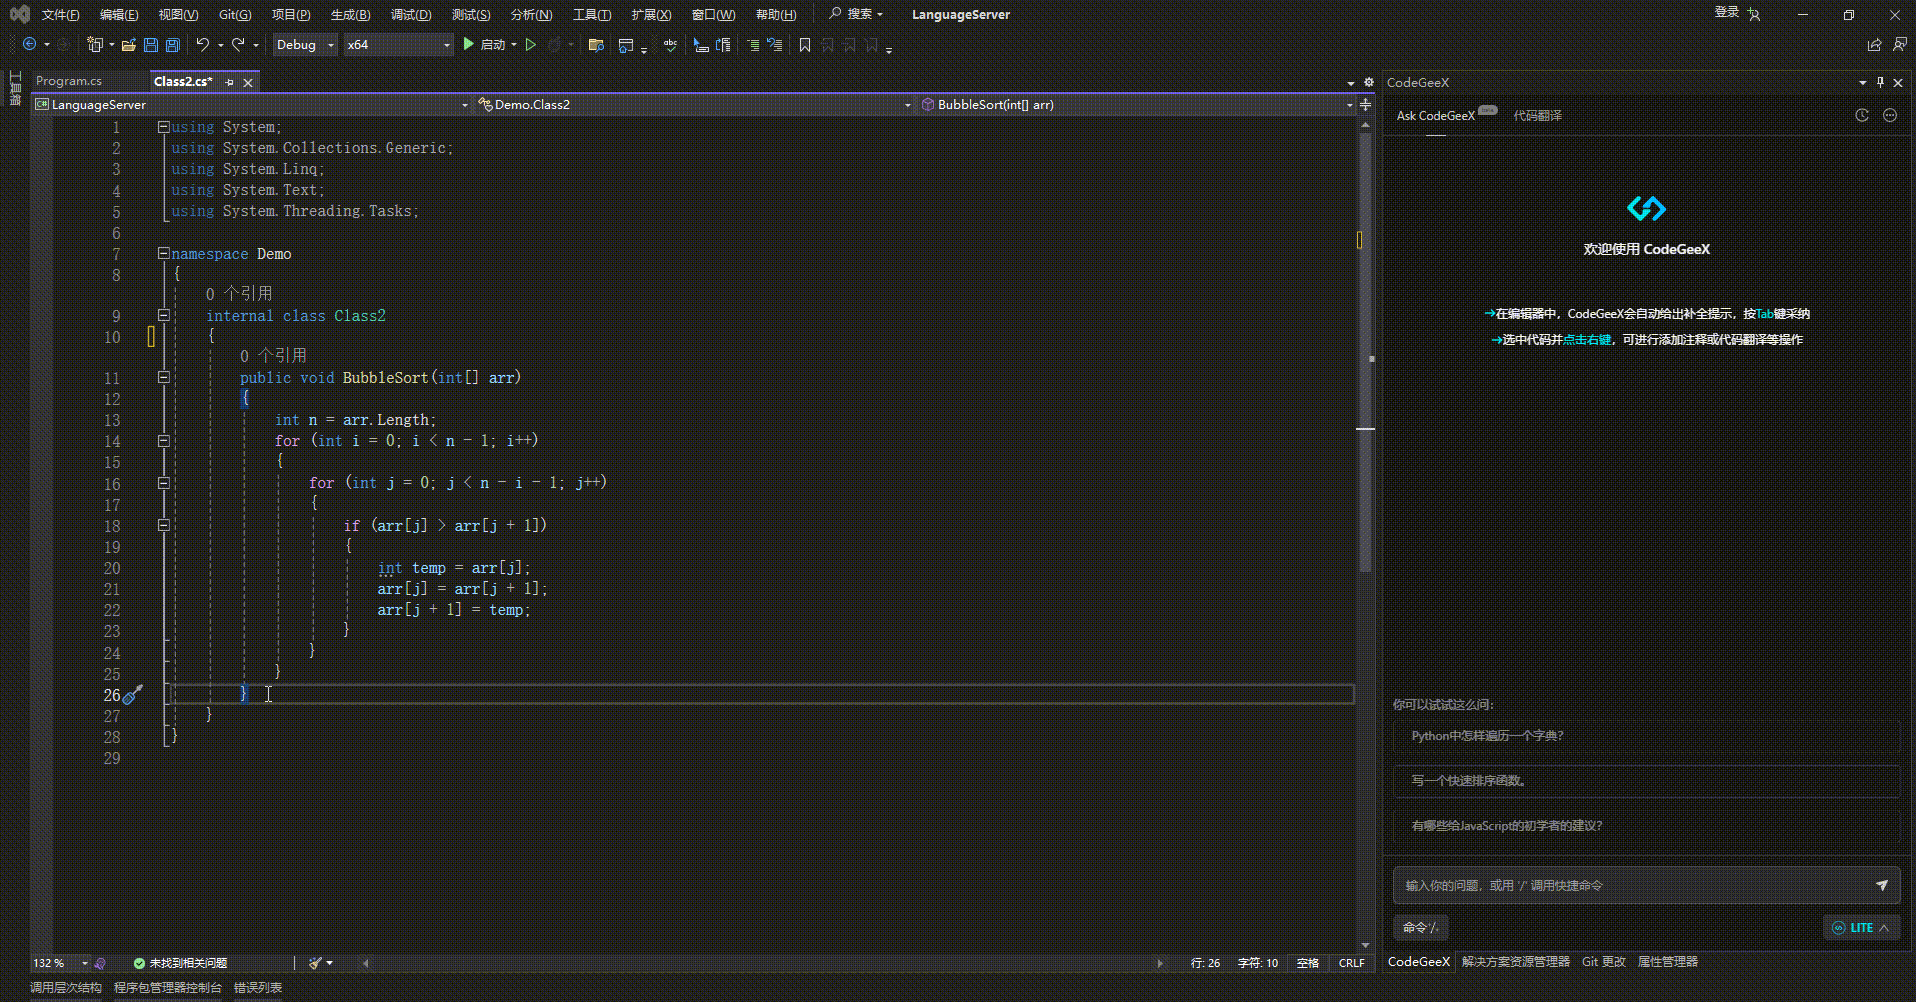Click the screwdriver quick action icon on line 26
The height and width of the screenshot is (1002, 1916).
pyautogui.click(x=133, y=694)
